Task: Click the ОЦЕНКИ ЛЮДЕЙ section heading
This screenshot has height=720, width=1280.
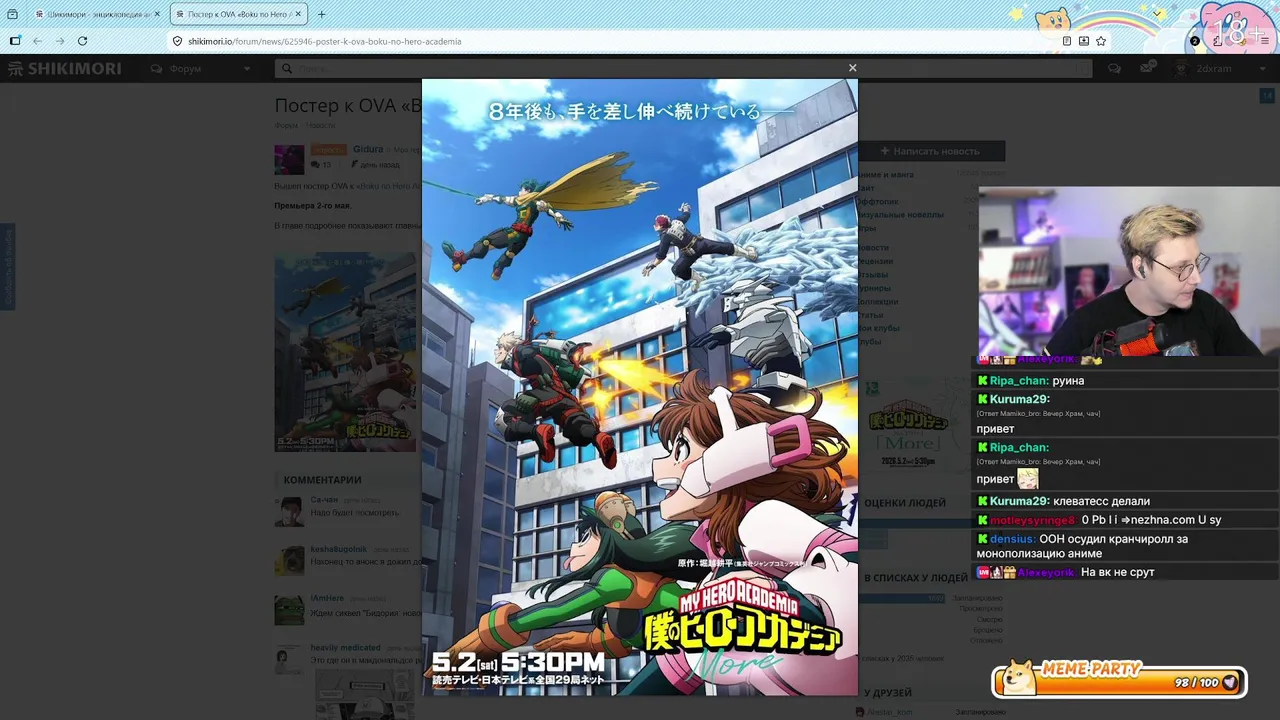Action: 905,503
